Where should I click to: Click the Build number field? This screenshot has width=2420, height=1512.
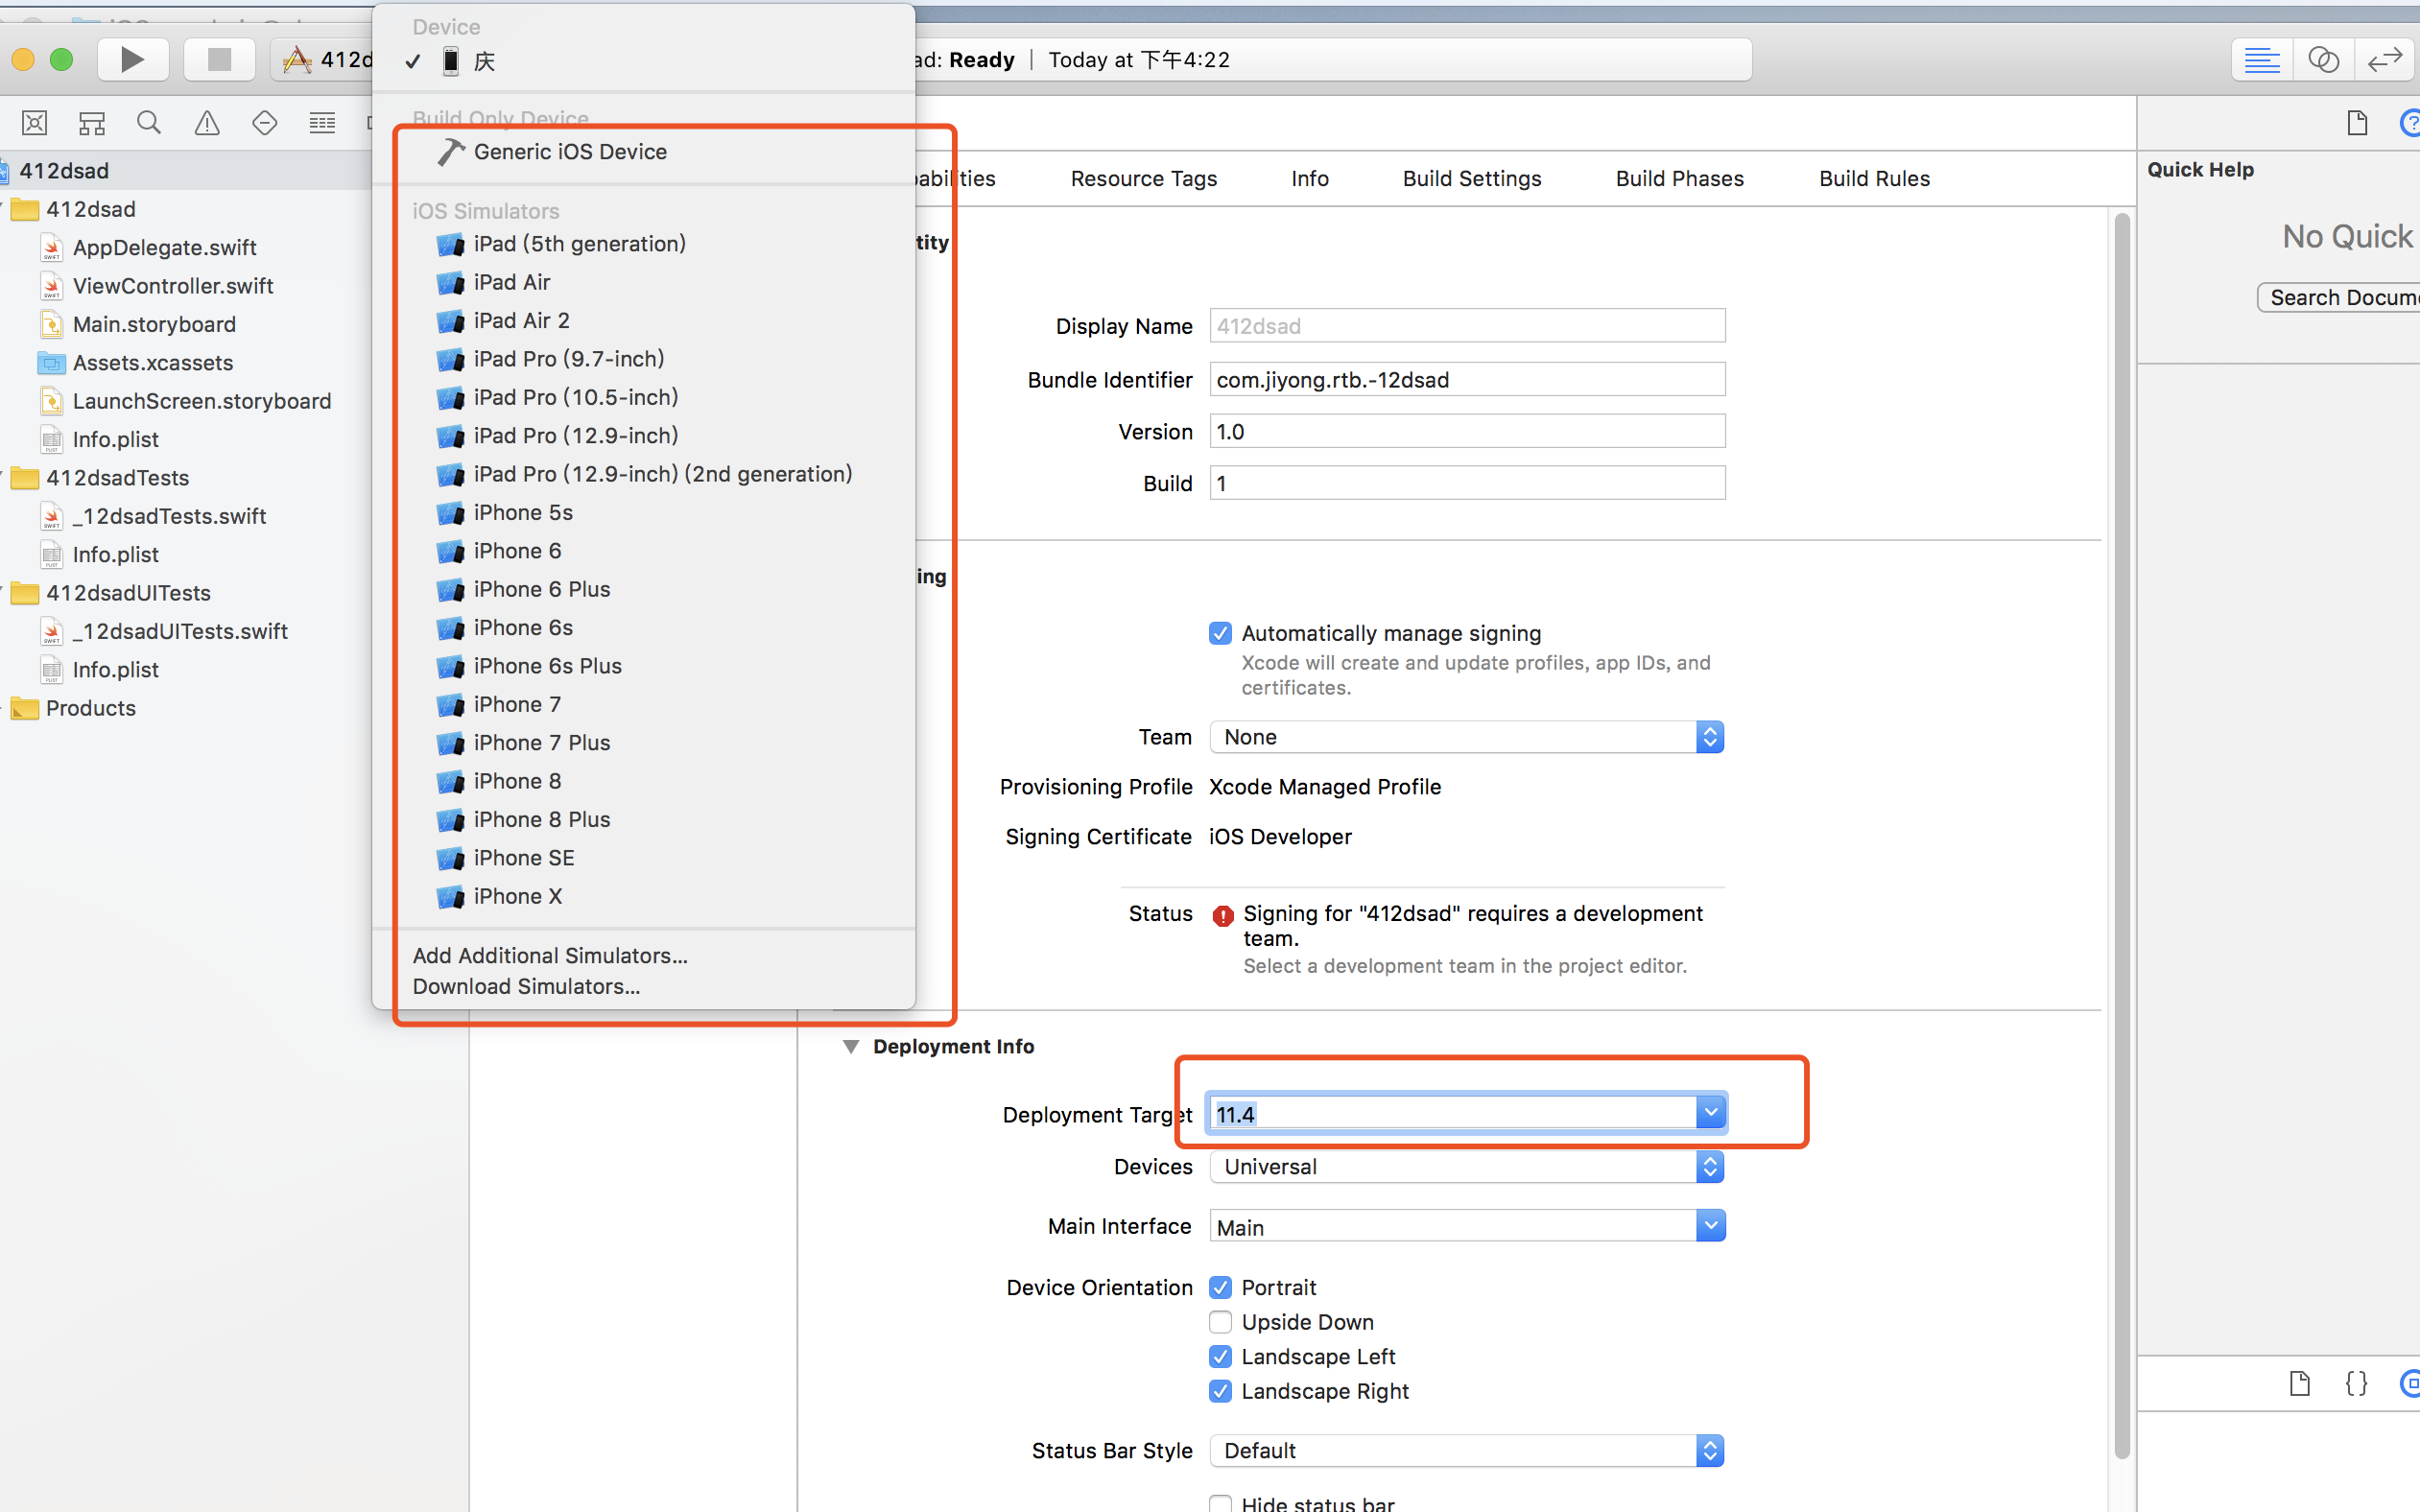(1467, 484)
